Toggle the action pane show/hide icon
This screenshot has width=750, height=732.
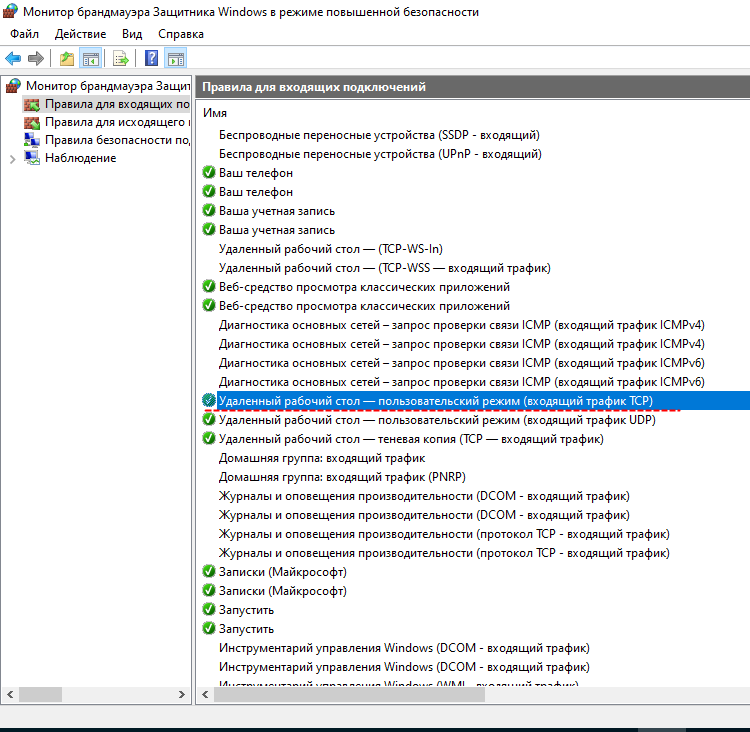pyautogui.click(x=176, y=59)
